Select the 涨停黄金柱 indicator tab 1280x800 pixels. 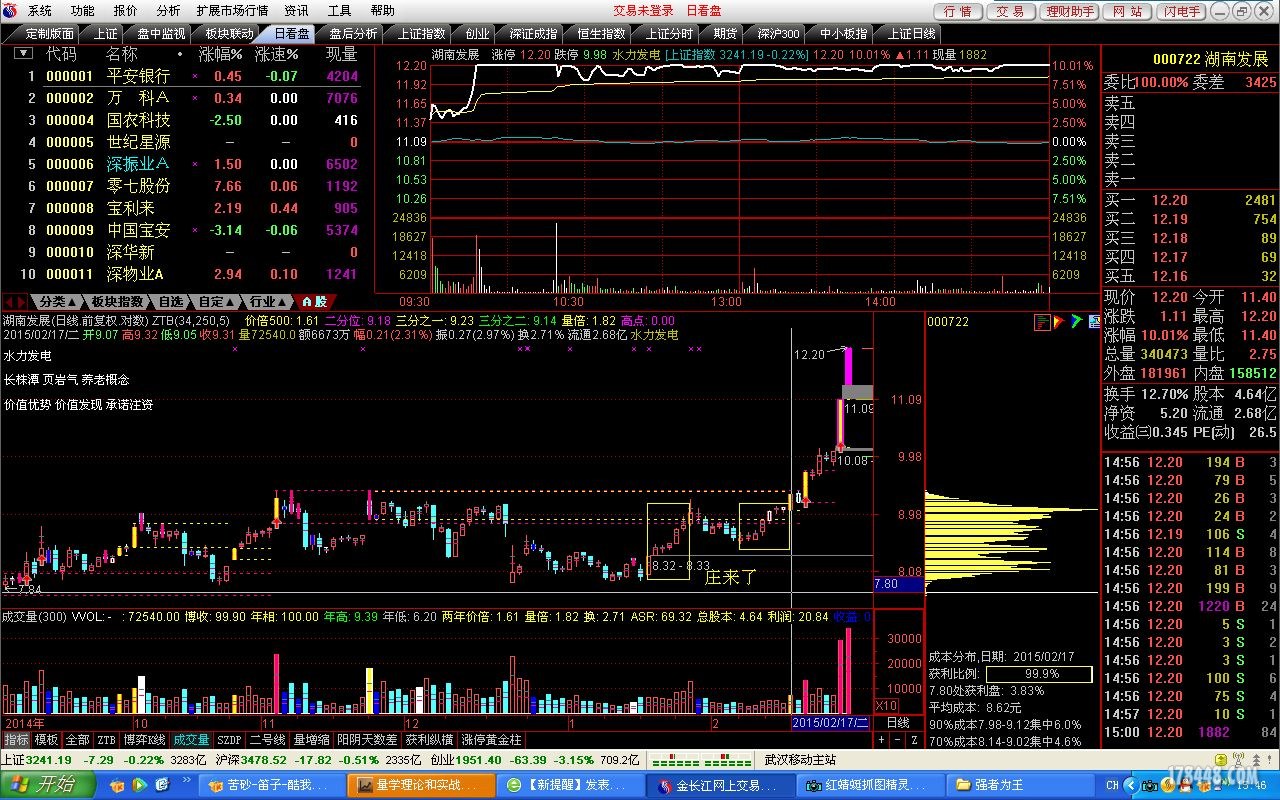tap(491, 740)
